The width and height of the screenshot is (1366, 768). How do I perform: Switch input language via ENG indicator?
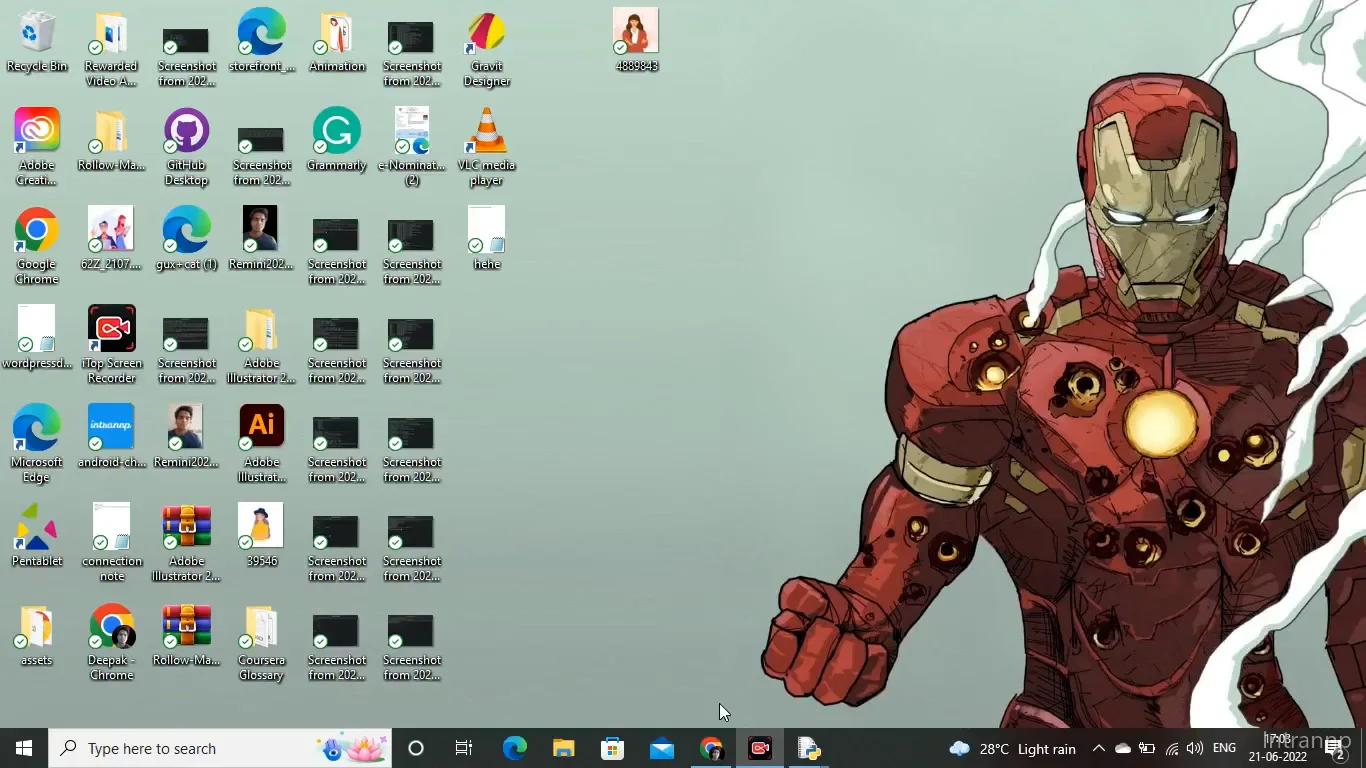(1224, 748)
